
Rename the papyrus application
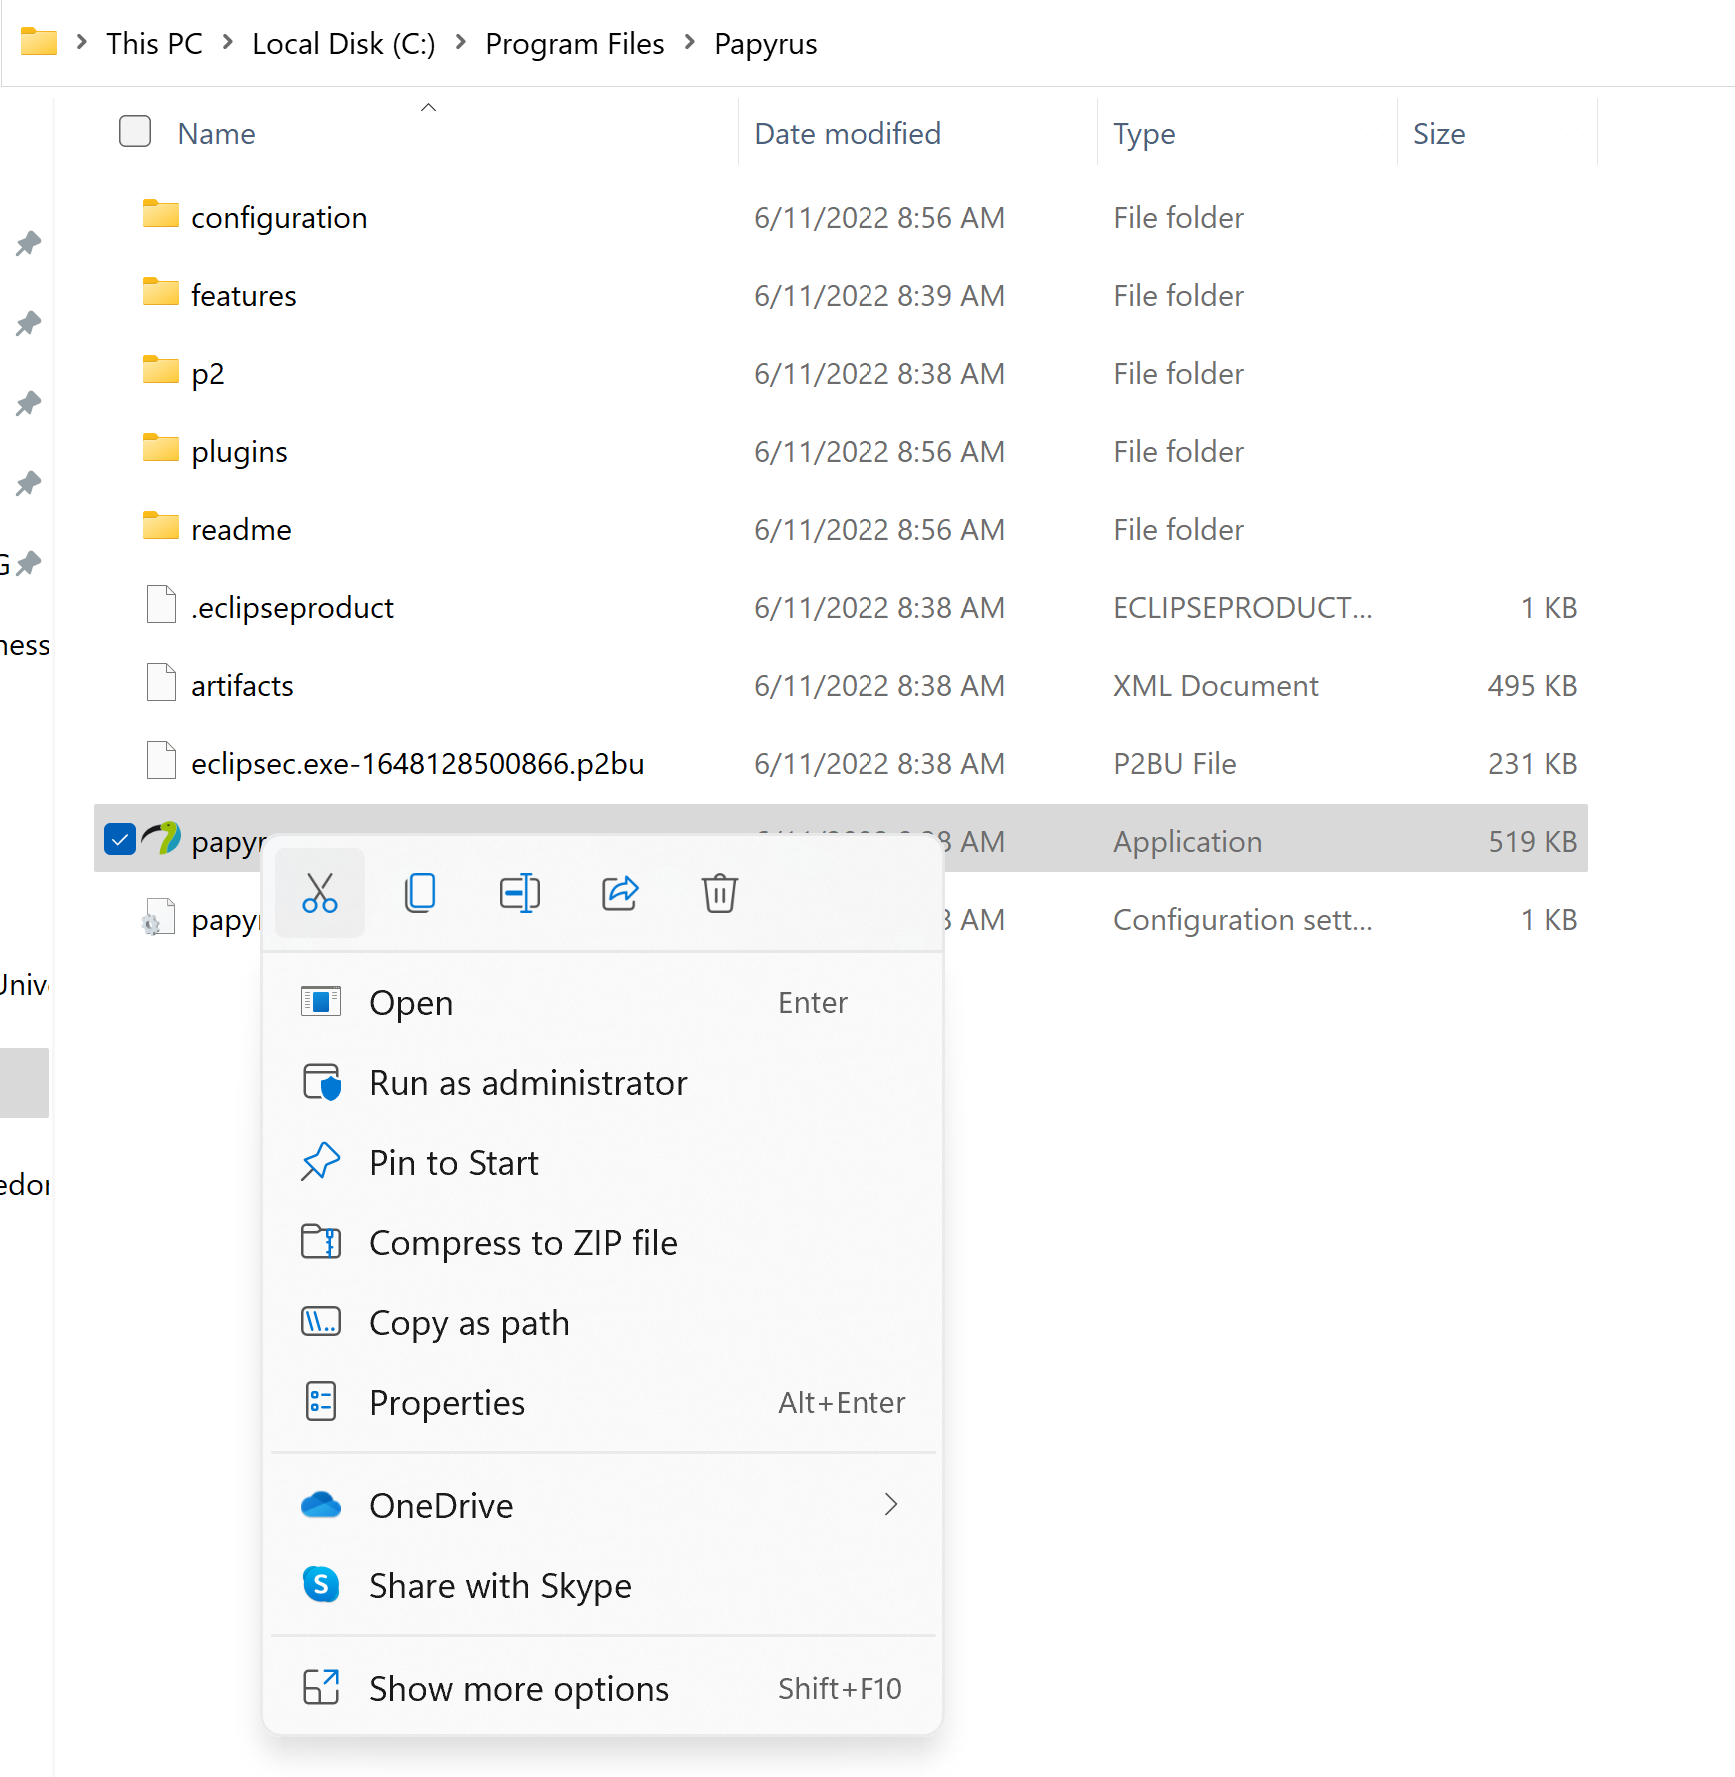(x=520, y=893)
